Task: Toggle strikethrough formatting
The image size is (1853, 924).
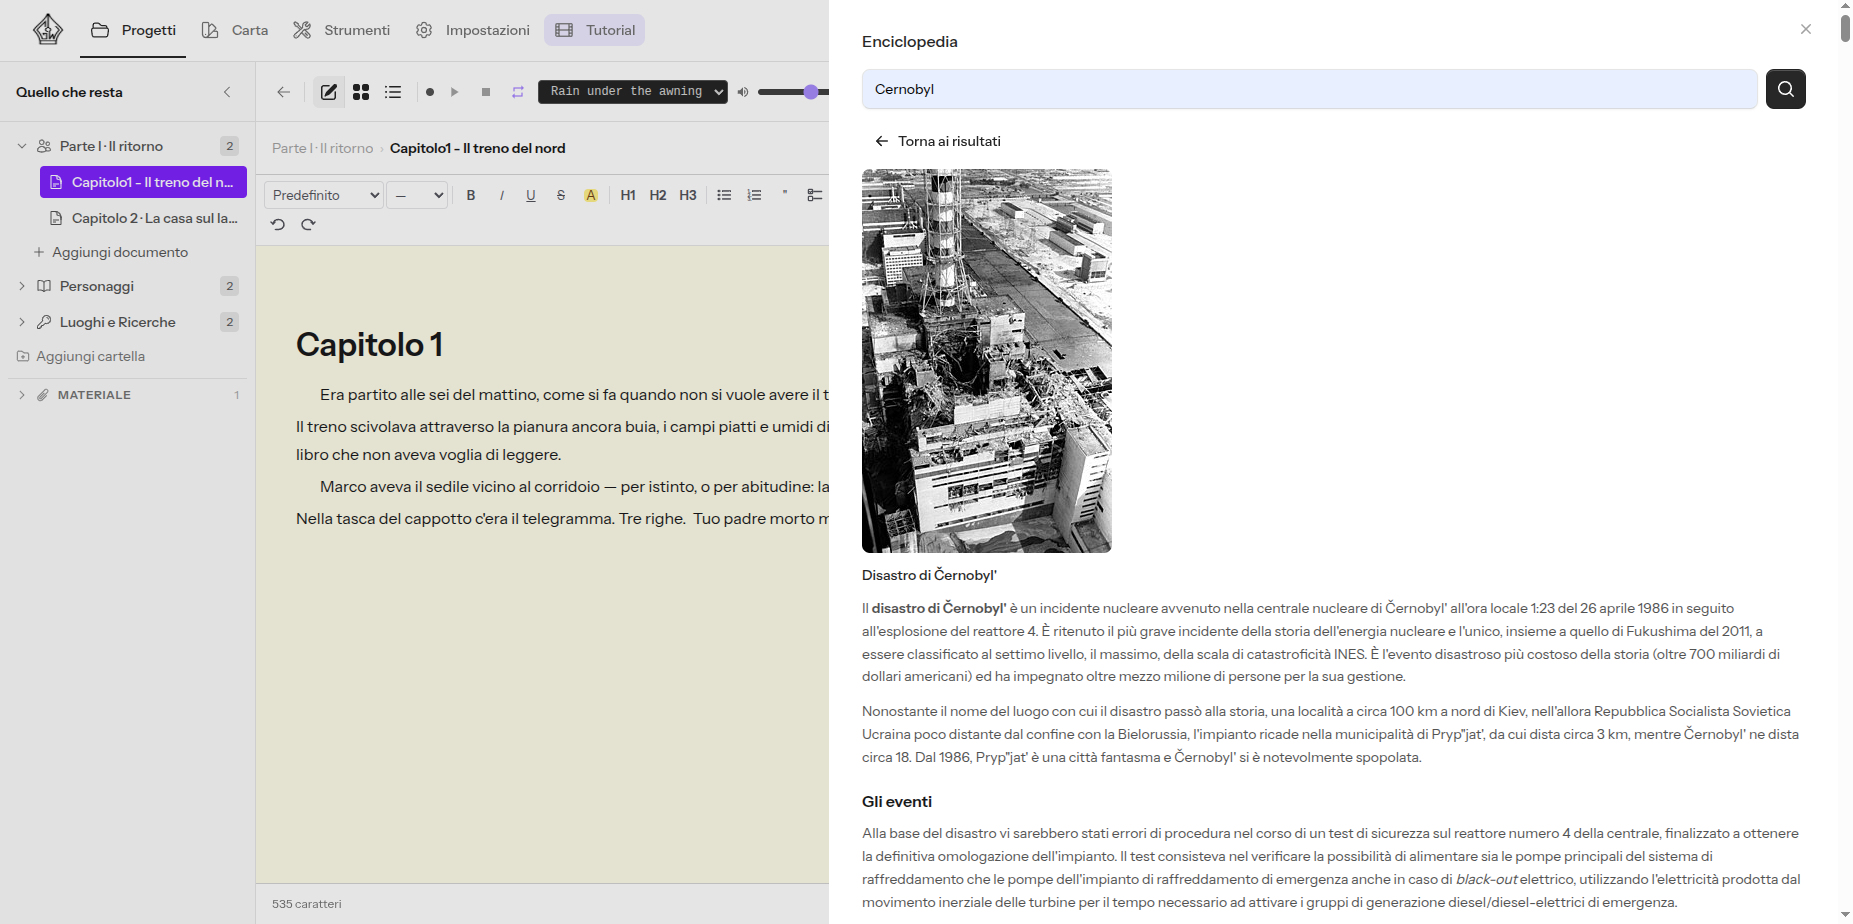Action: coord(561,195)
